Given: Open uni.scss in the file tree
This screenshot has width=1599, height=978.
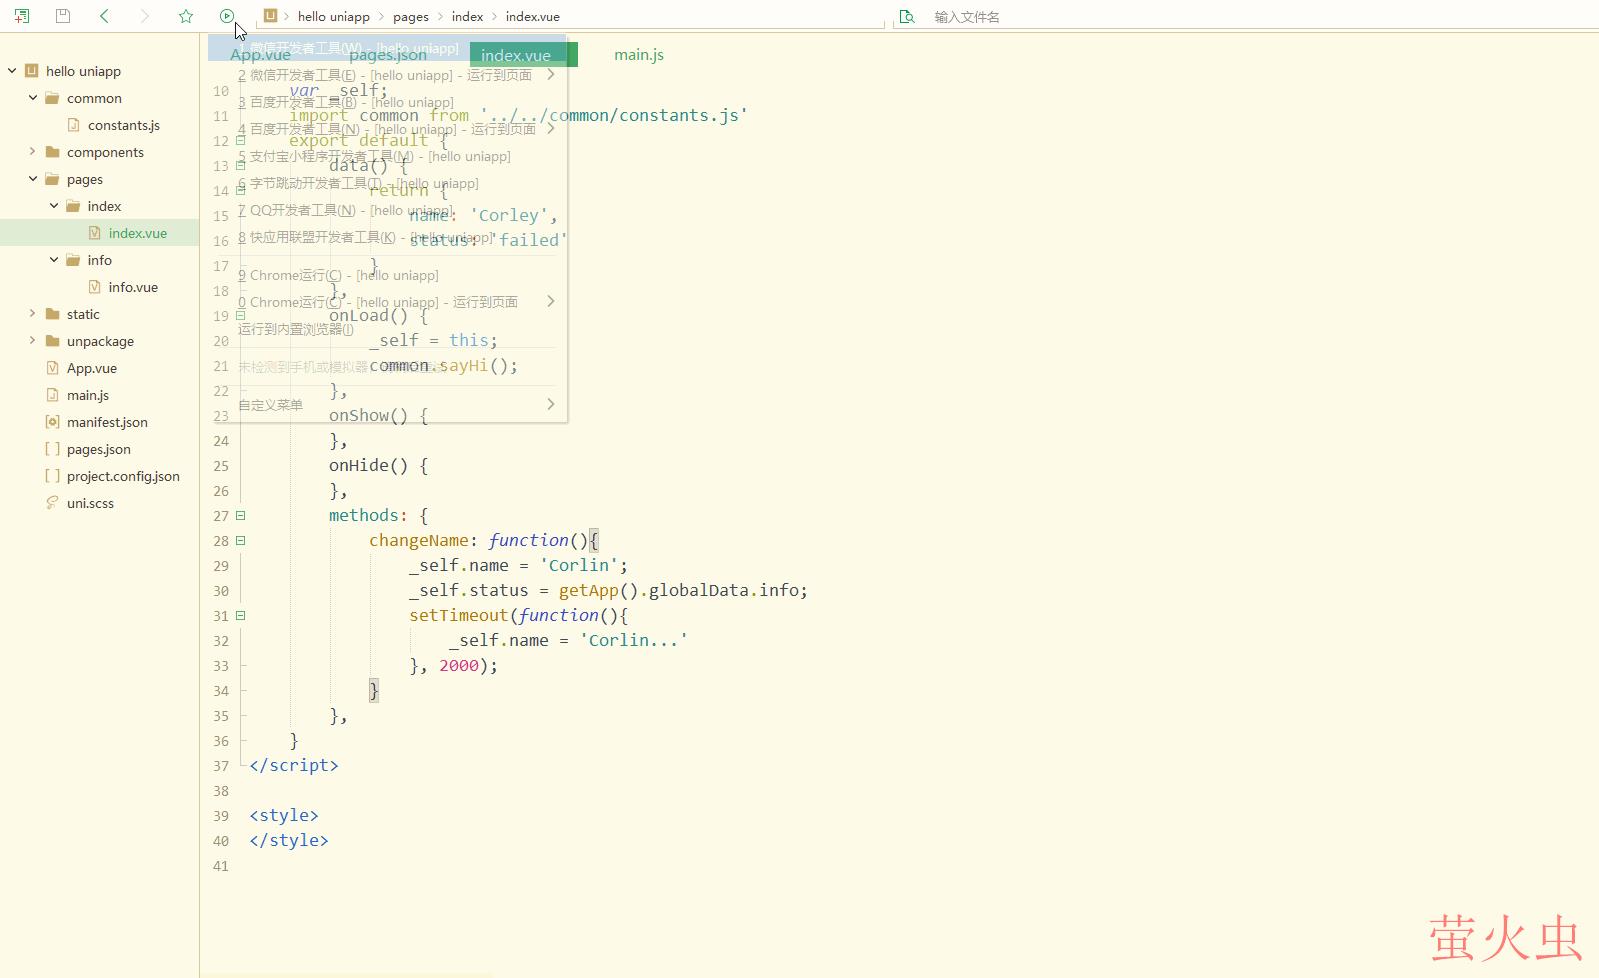Looking at the screenshot, I should (x=90, y=503).
